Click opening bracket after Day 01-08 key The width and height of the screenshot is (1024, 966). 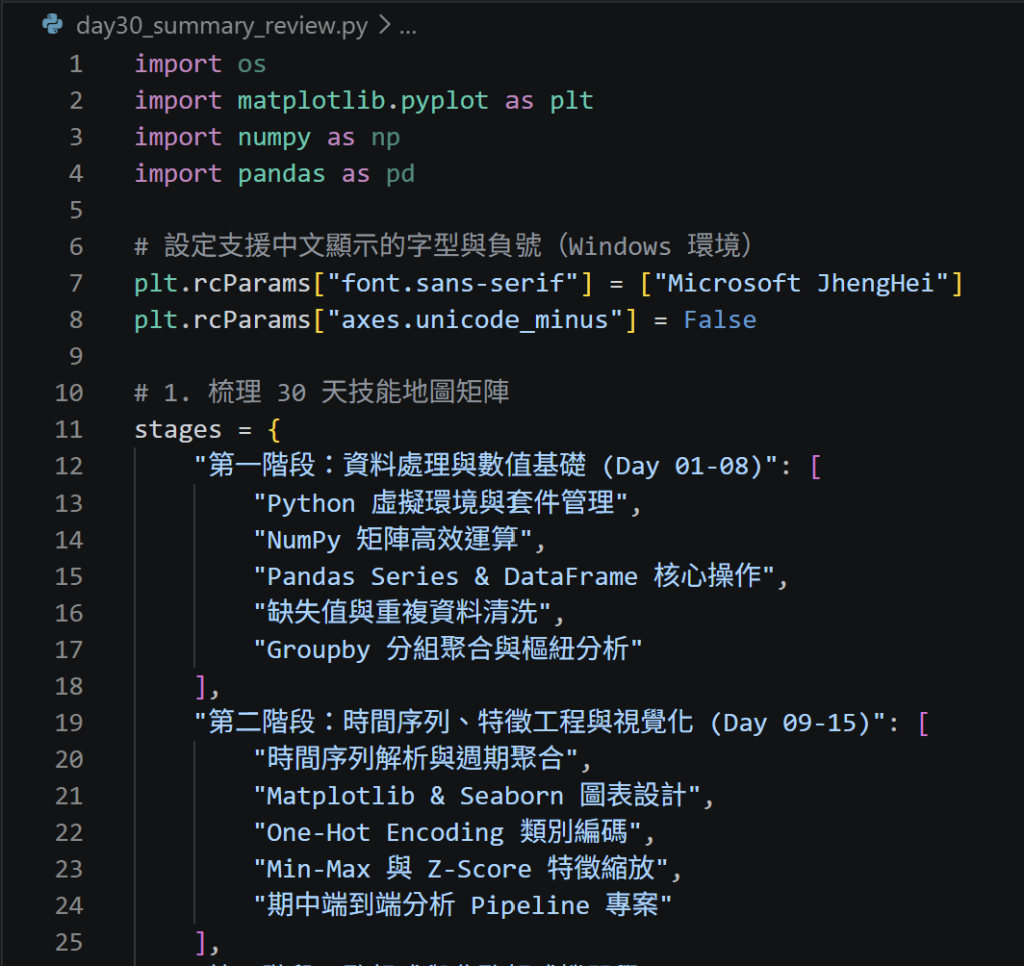click(815, 467)
